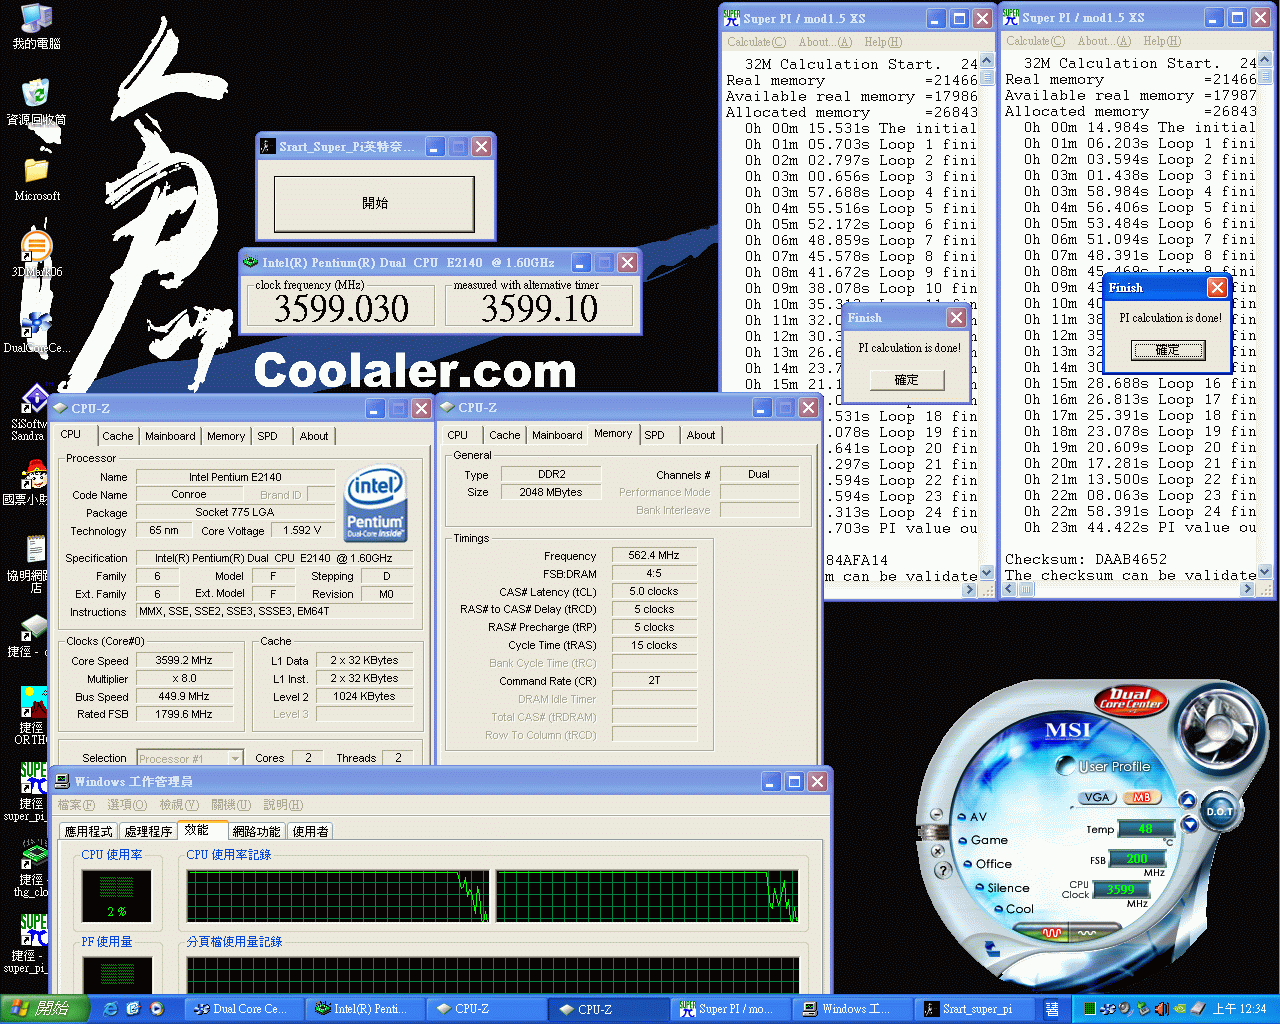Open the Start (開始) menu
Viewport: 1280px width, 1024px height.
[45, 1009]
